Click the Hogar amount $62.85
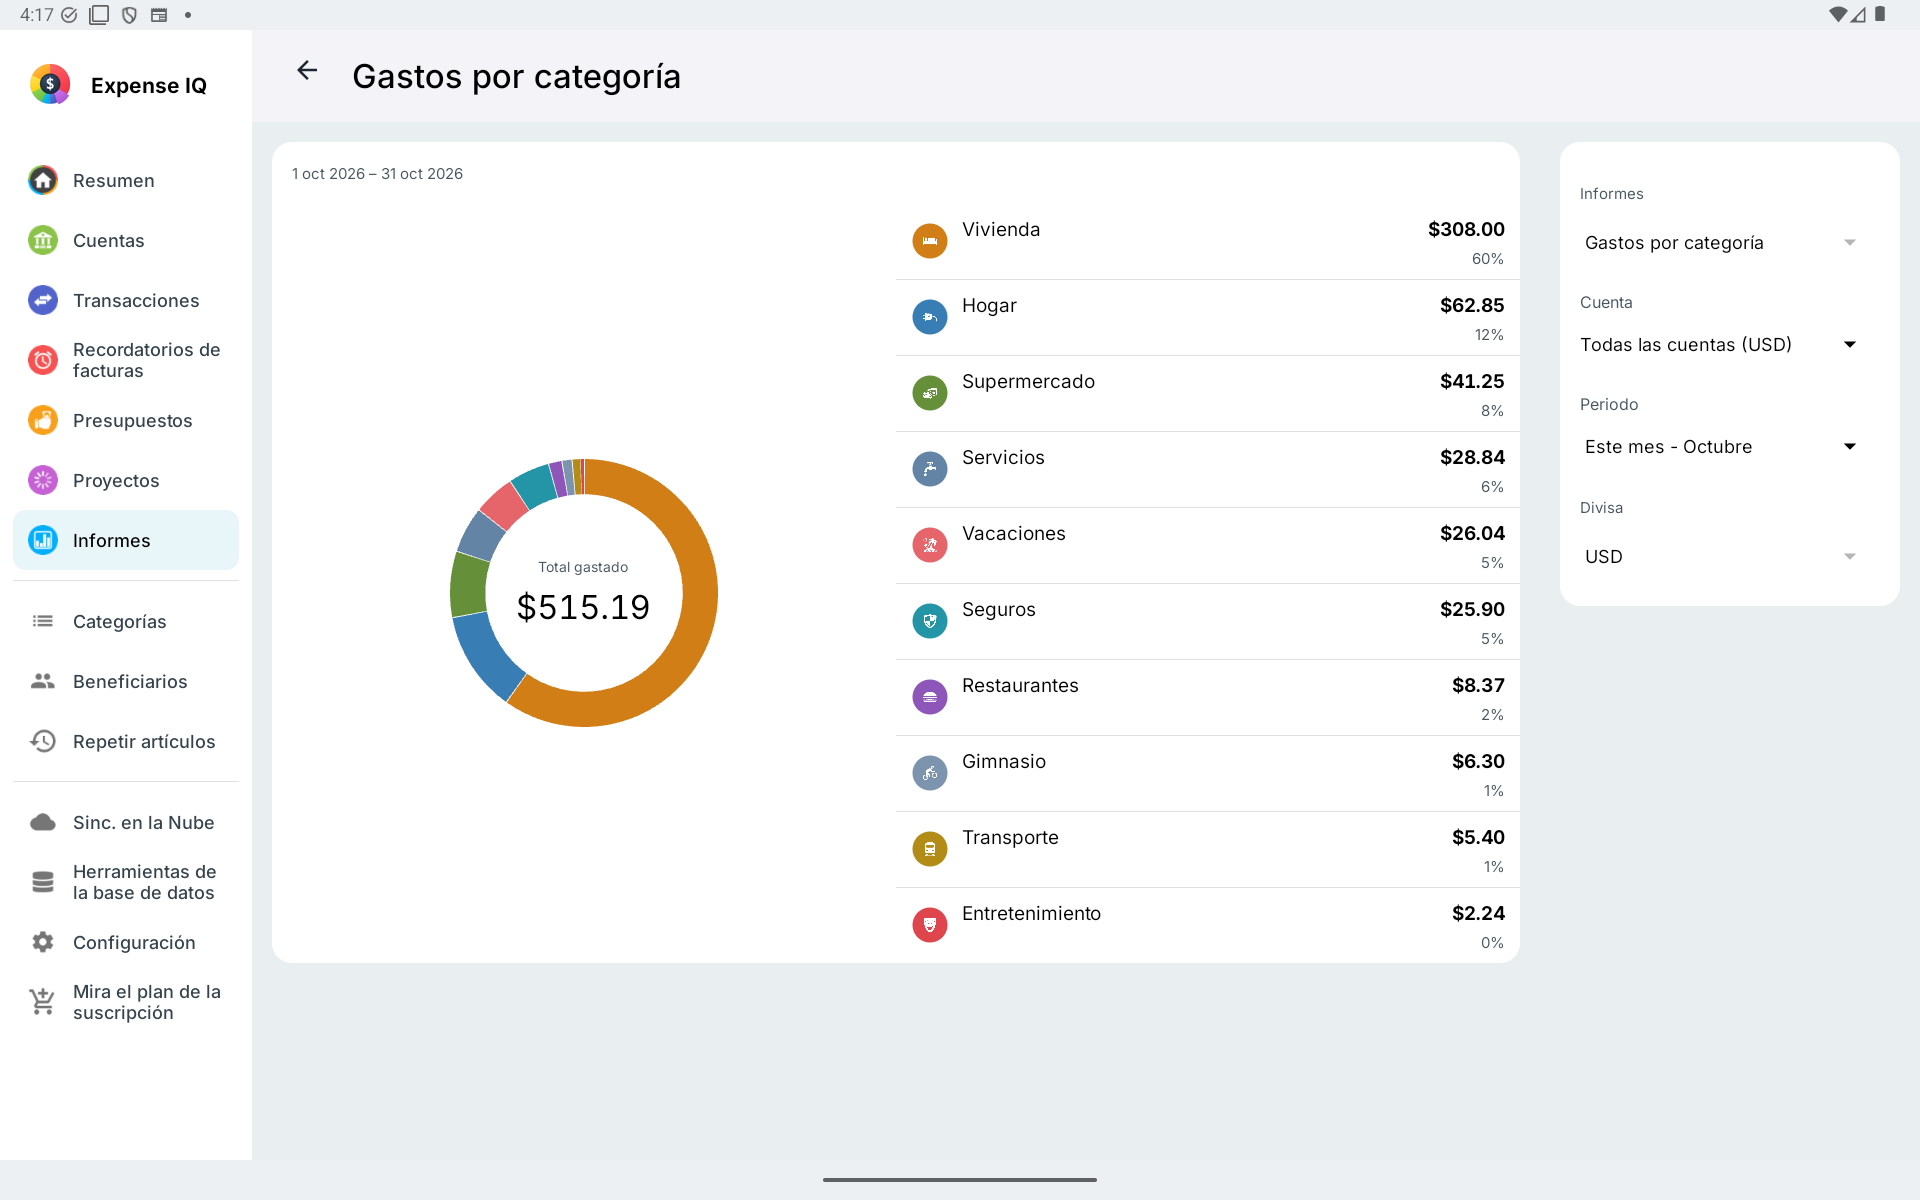1920x1200 pixels. click(1472, 305)
